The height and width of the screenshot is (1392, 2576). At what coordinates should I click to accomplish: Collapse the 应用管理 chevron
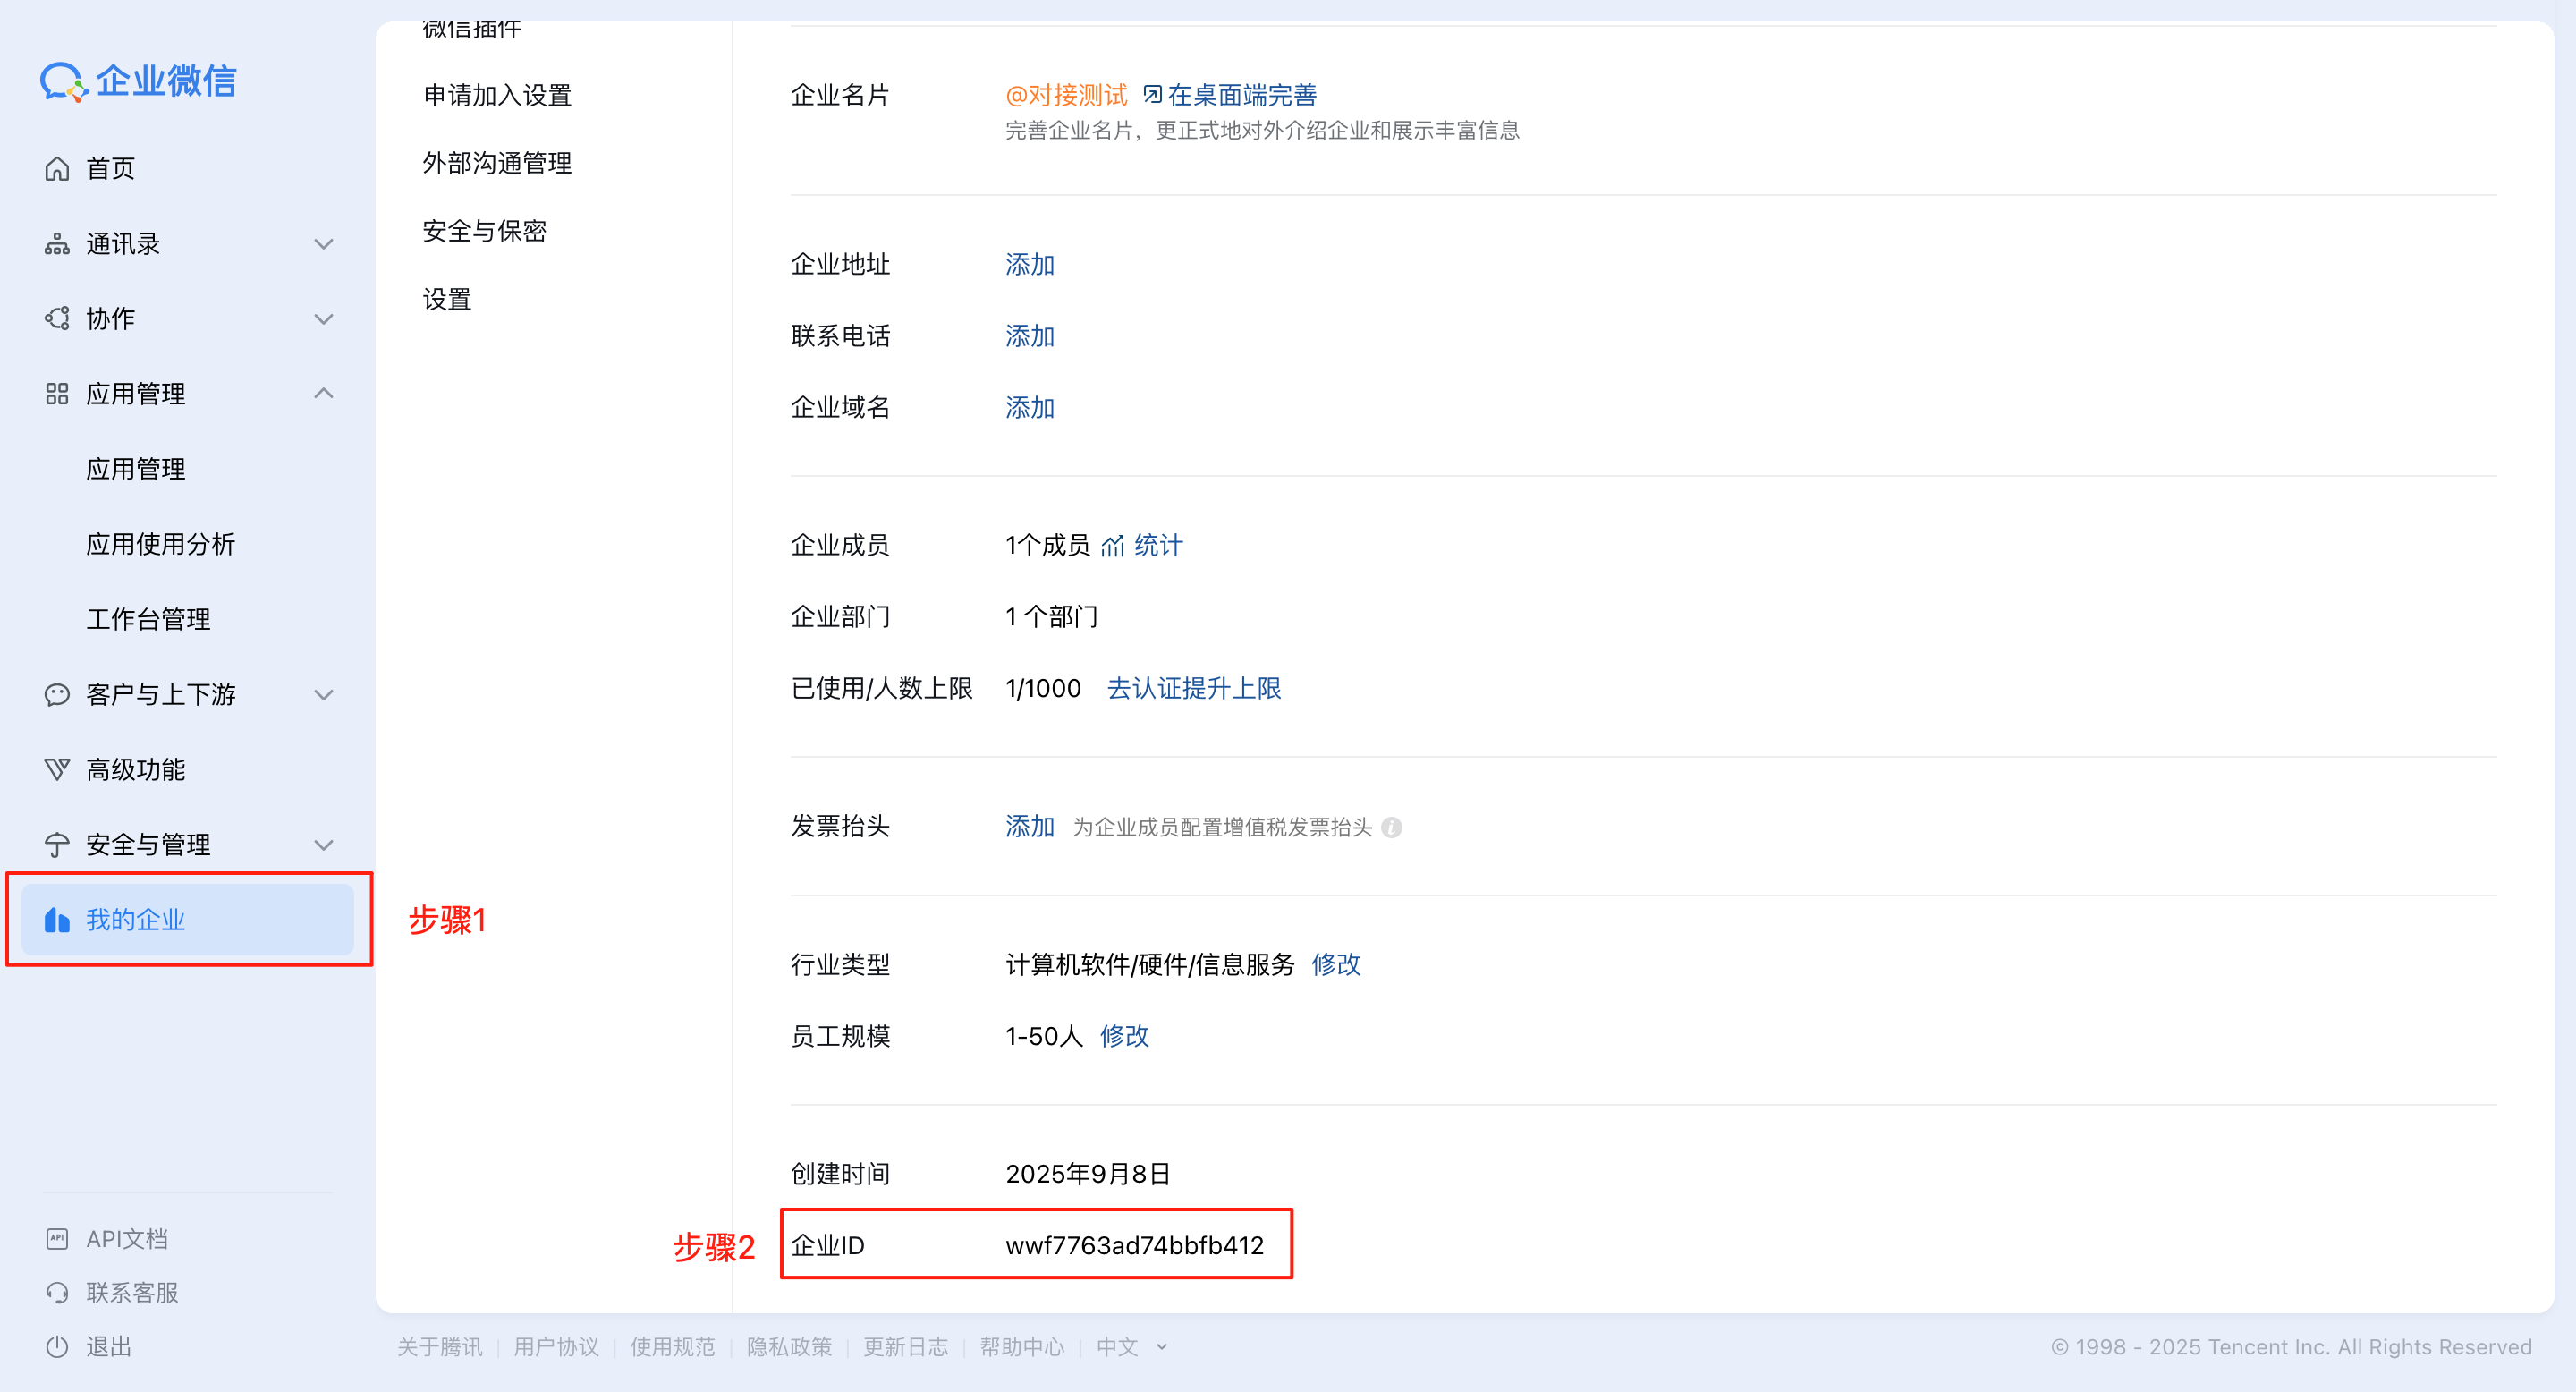pos(323,394)
